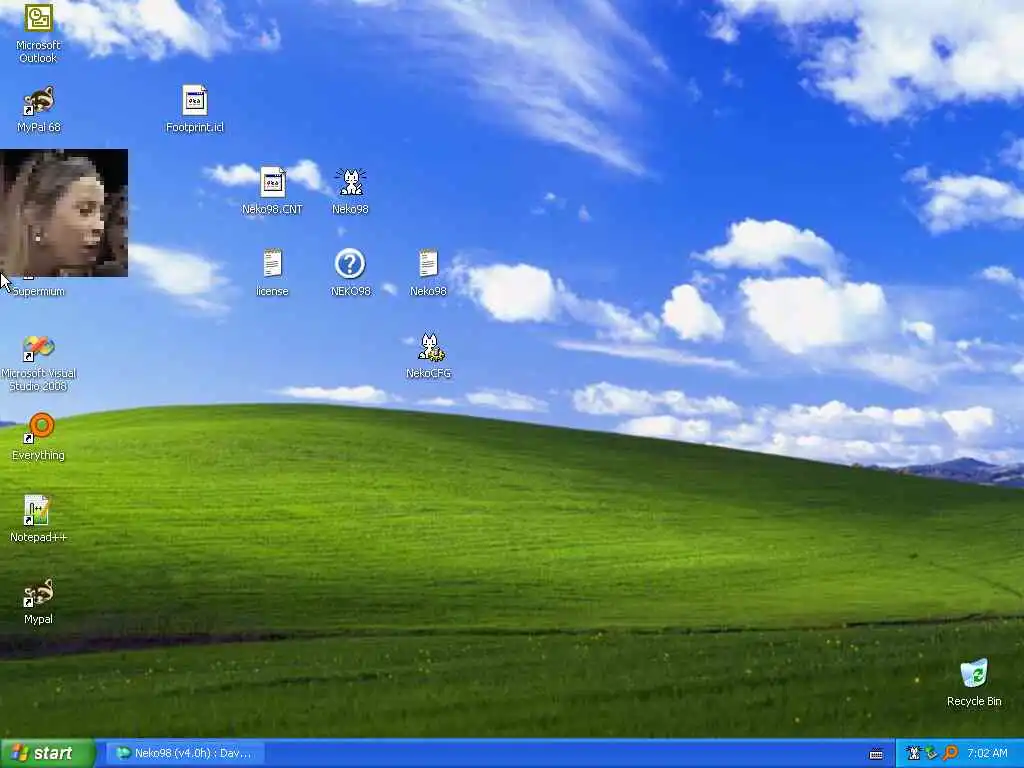Select the Footprint.icl file icon
Image resolution: width=1024 pixels, height=768 pixels.
click(195, 101)
